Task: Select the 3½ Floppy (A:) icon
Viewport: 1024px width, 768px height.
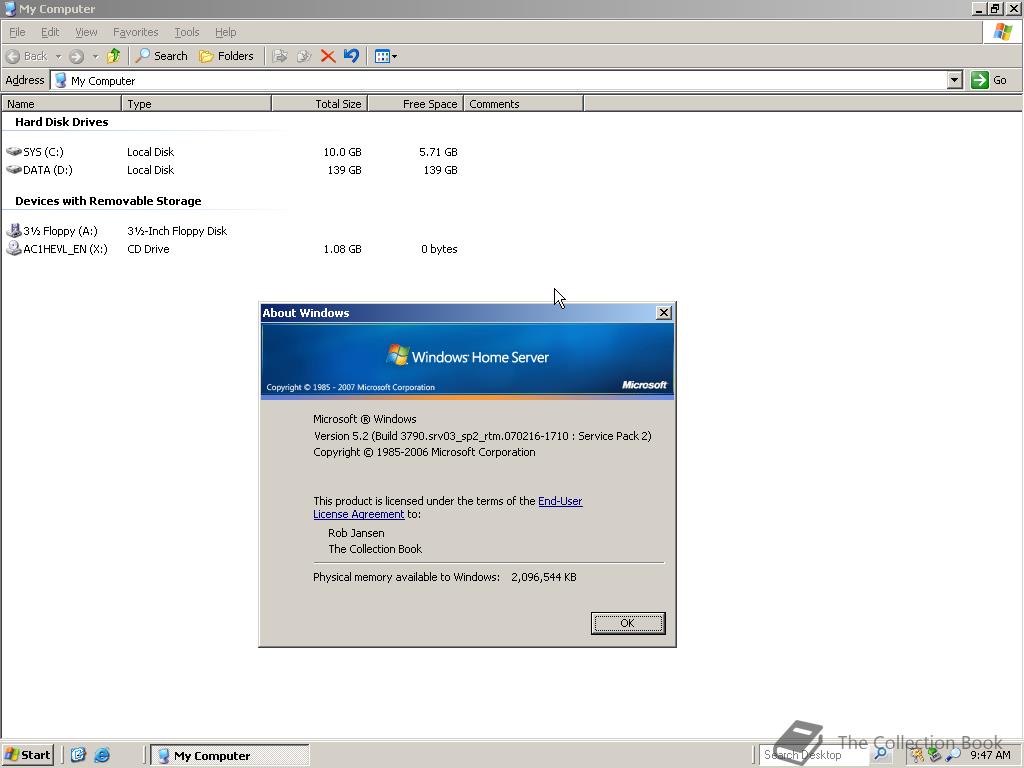Action: [x=14, y=230]
